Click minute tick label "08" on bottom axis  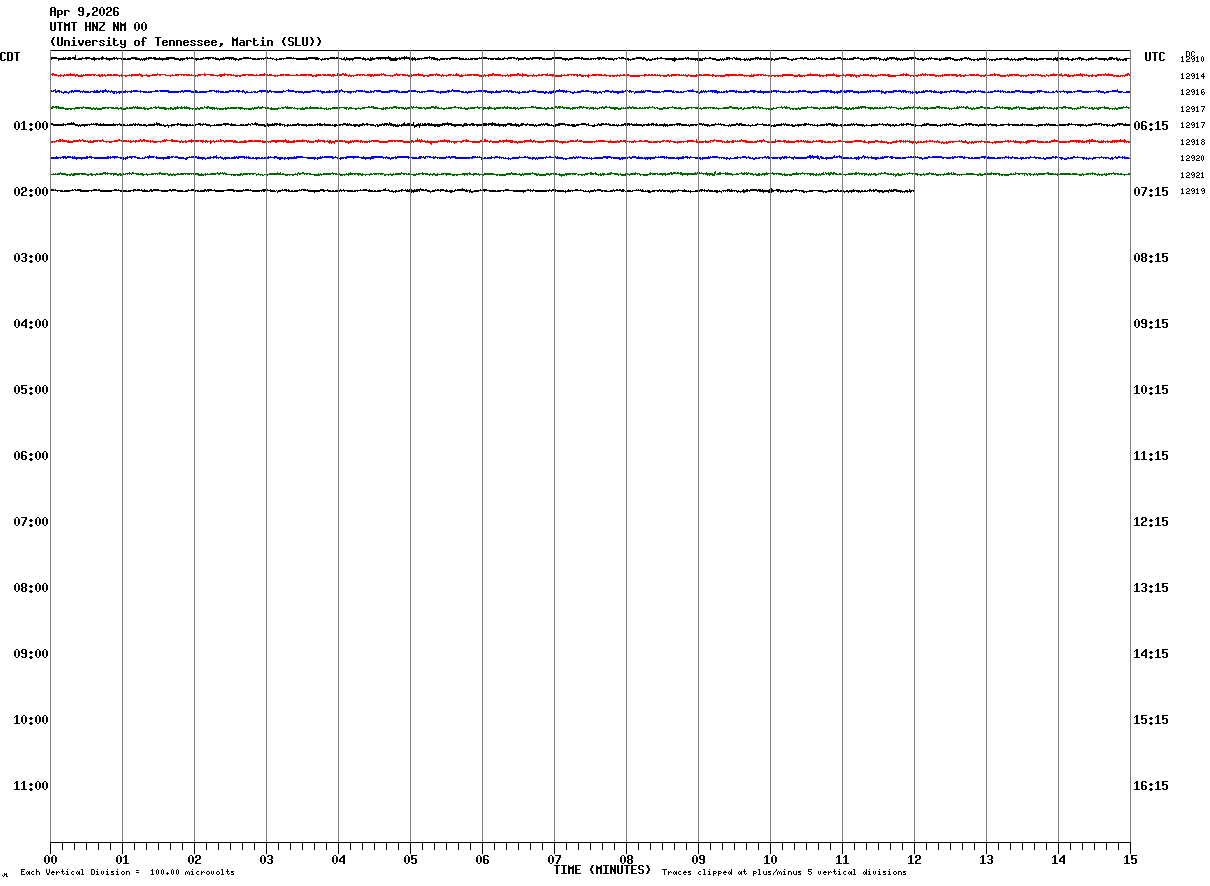coord(626,860)
